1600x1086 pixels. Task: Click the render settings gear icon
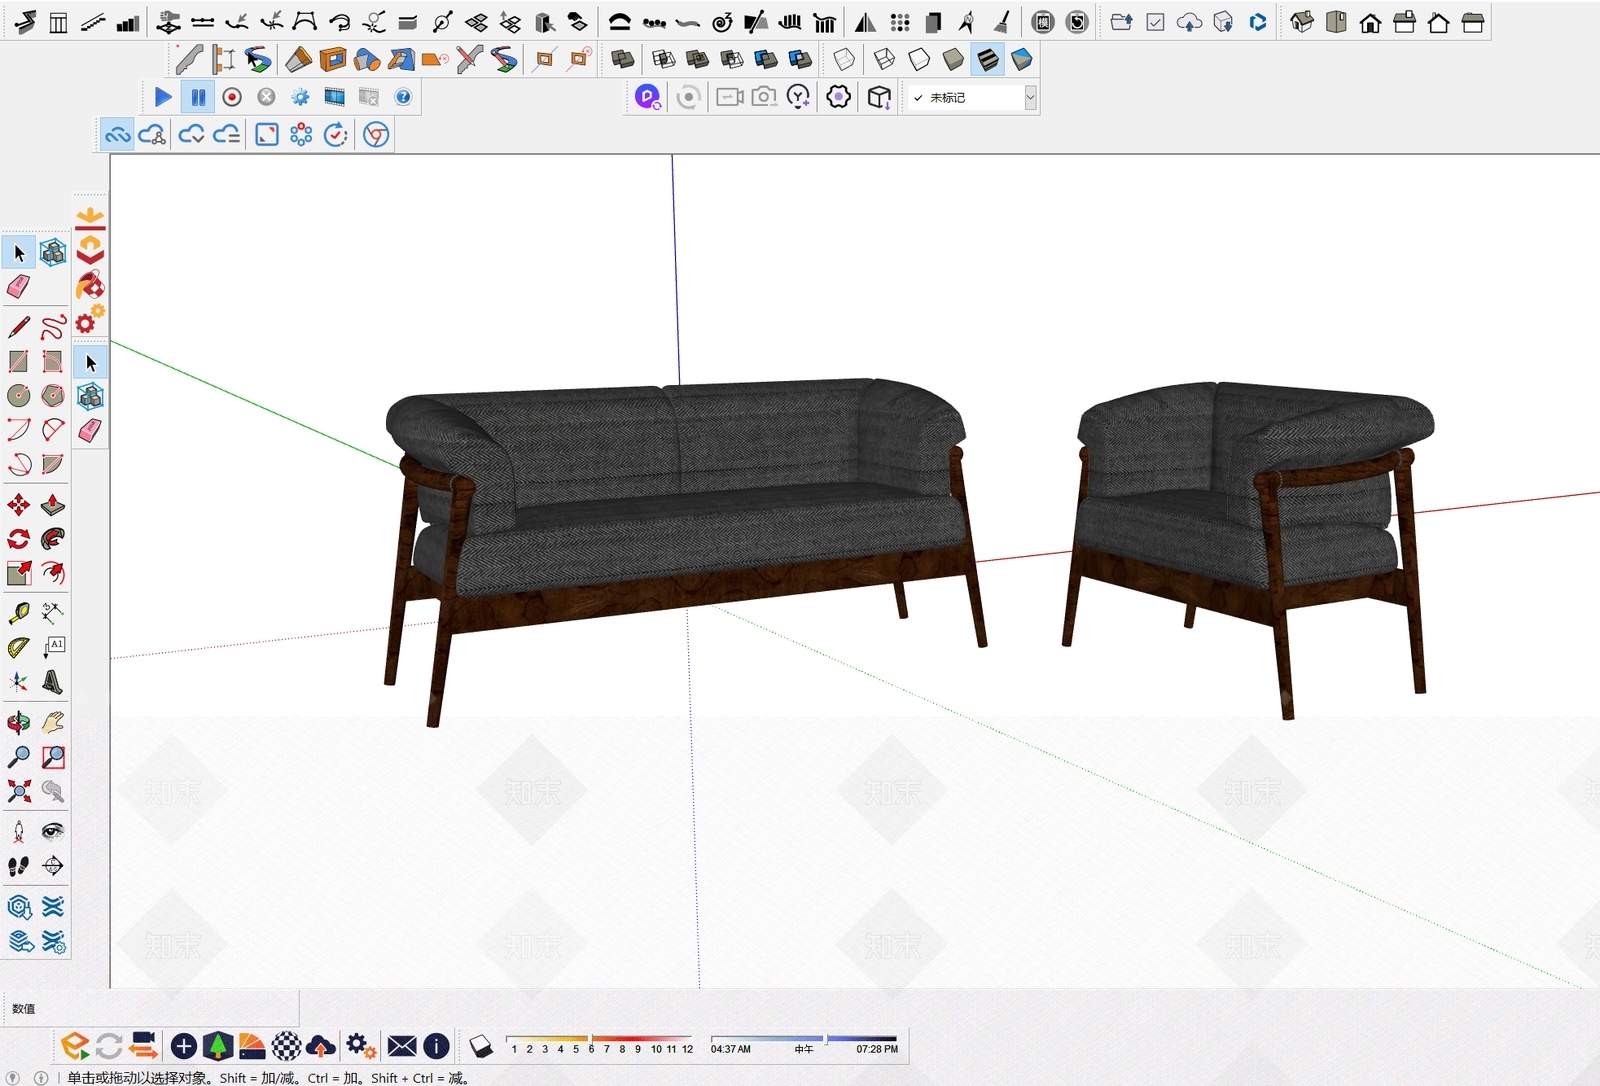coord(300,97)
